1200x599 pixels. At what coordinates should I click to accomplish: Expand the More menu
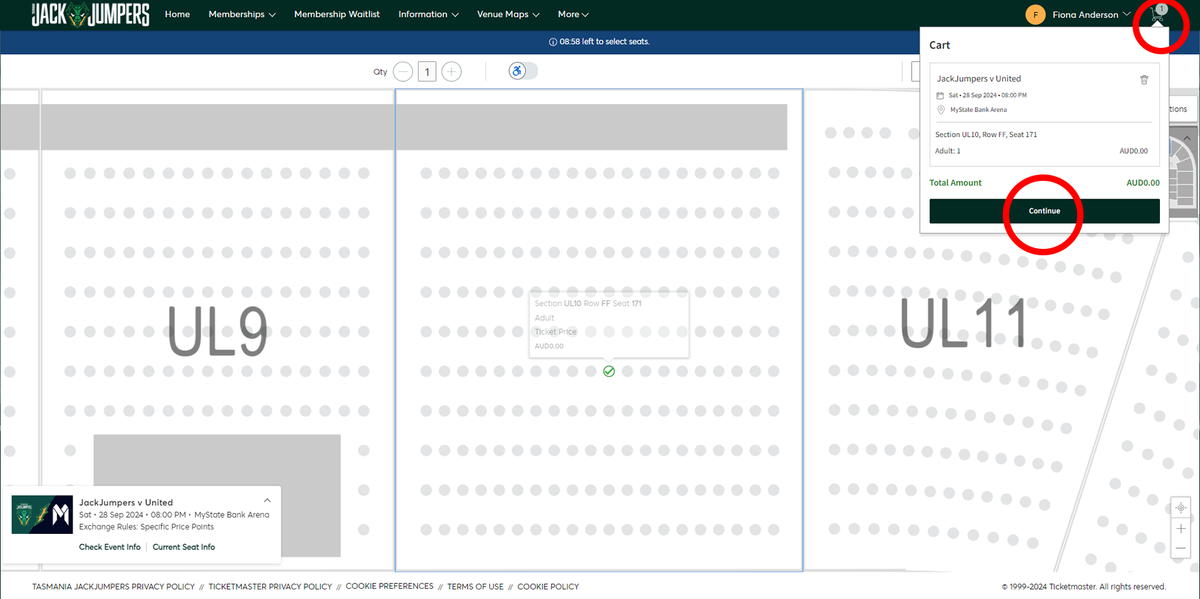point(573,15)
